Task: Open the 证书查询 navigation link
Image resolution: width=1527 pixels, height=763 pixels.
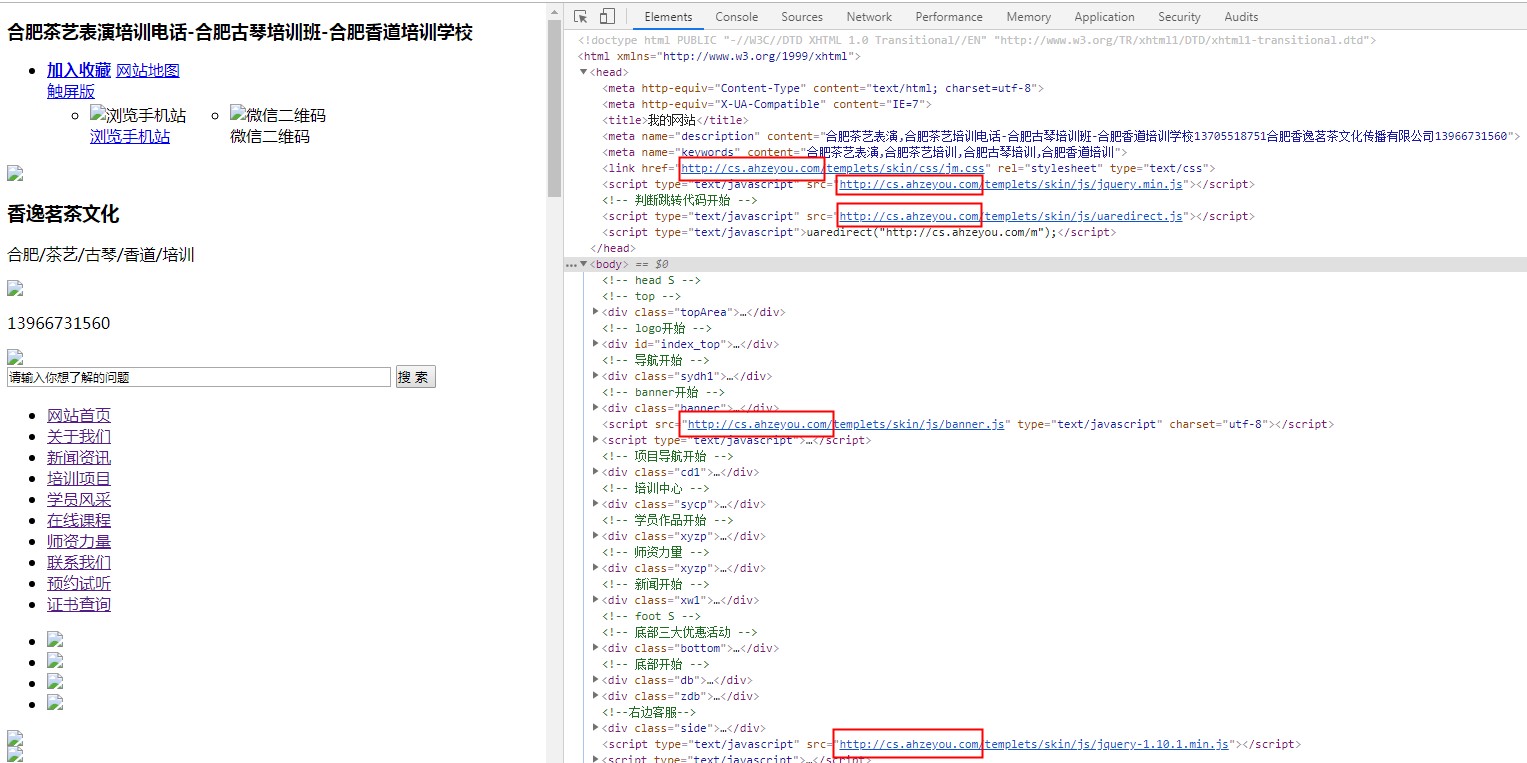Action: tap(79, 604)
